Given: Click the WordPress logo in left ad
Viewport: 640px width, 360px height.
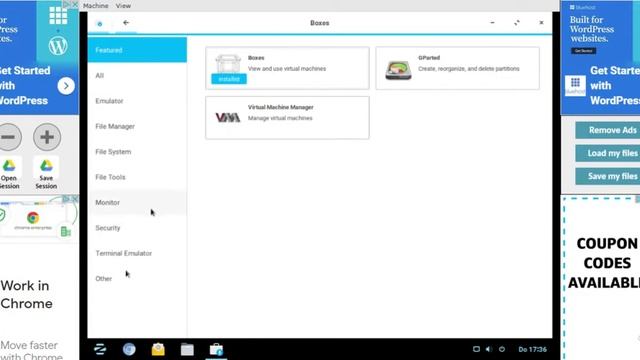Looking at the screenshot, I should click(x=58, y=45).
